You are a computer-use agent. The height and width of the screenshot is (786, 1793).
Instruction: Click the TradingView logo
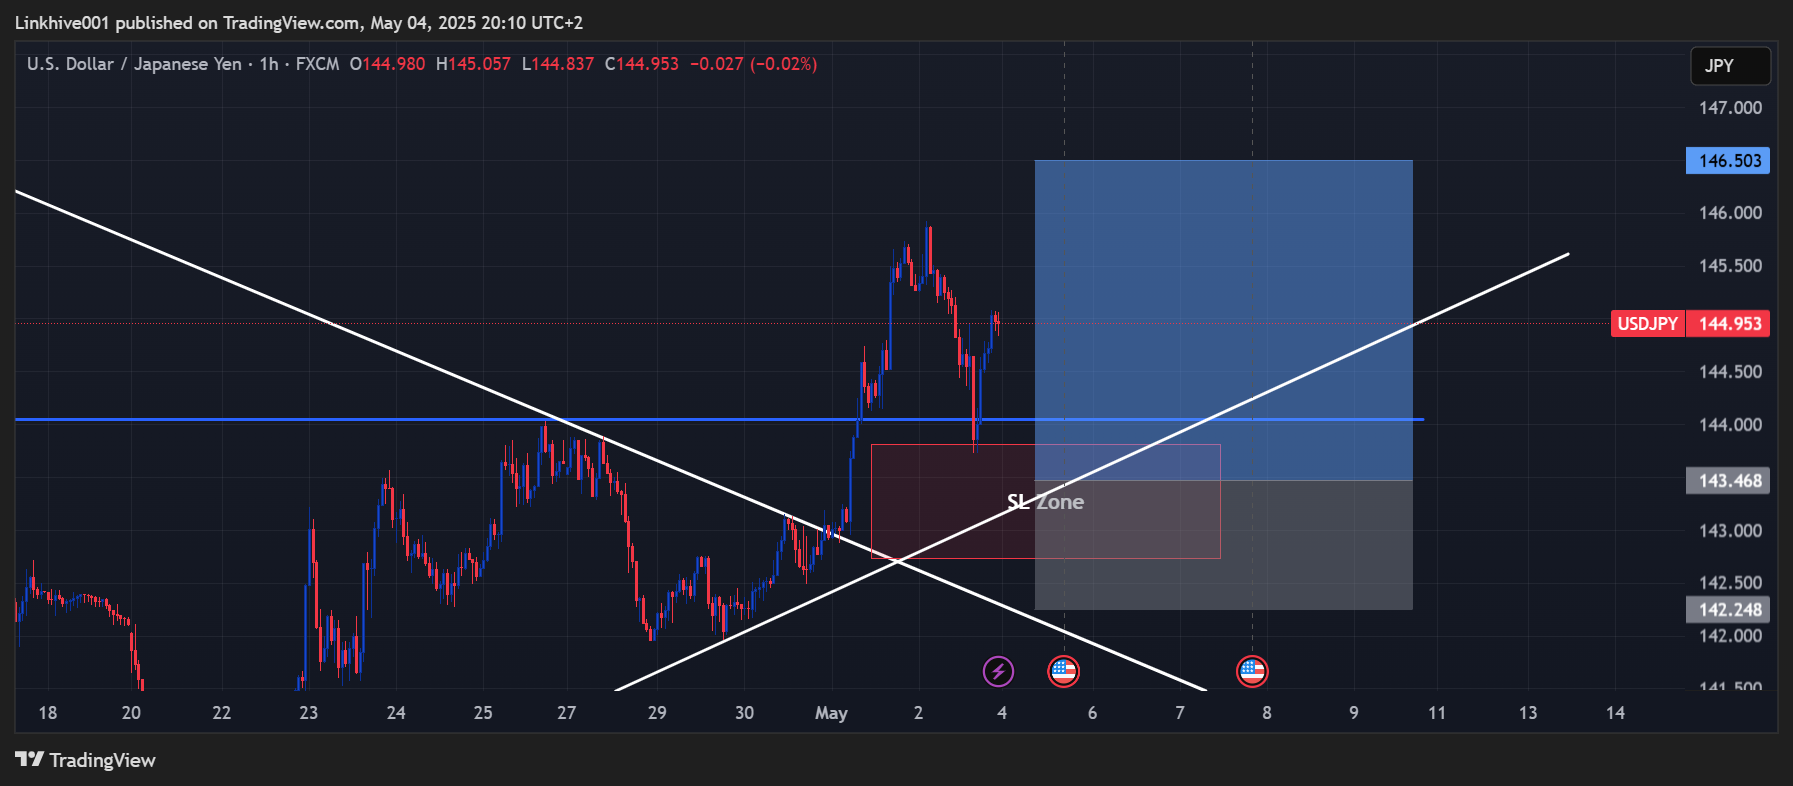point(86,760)
